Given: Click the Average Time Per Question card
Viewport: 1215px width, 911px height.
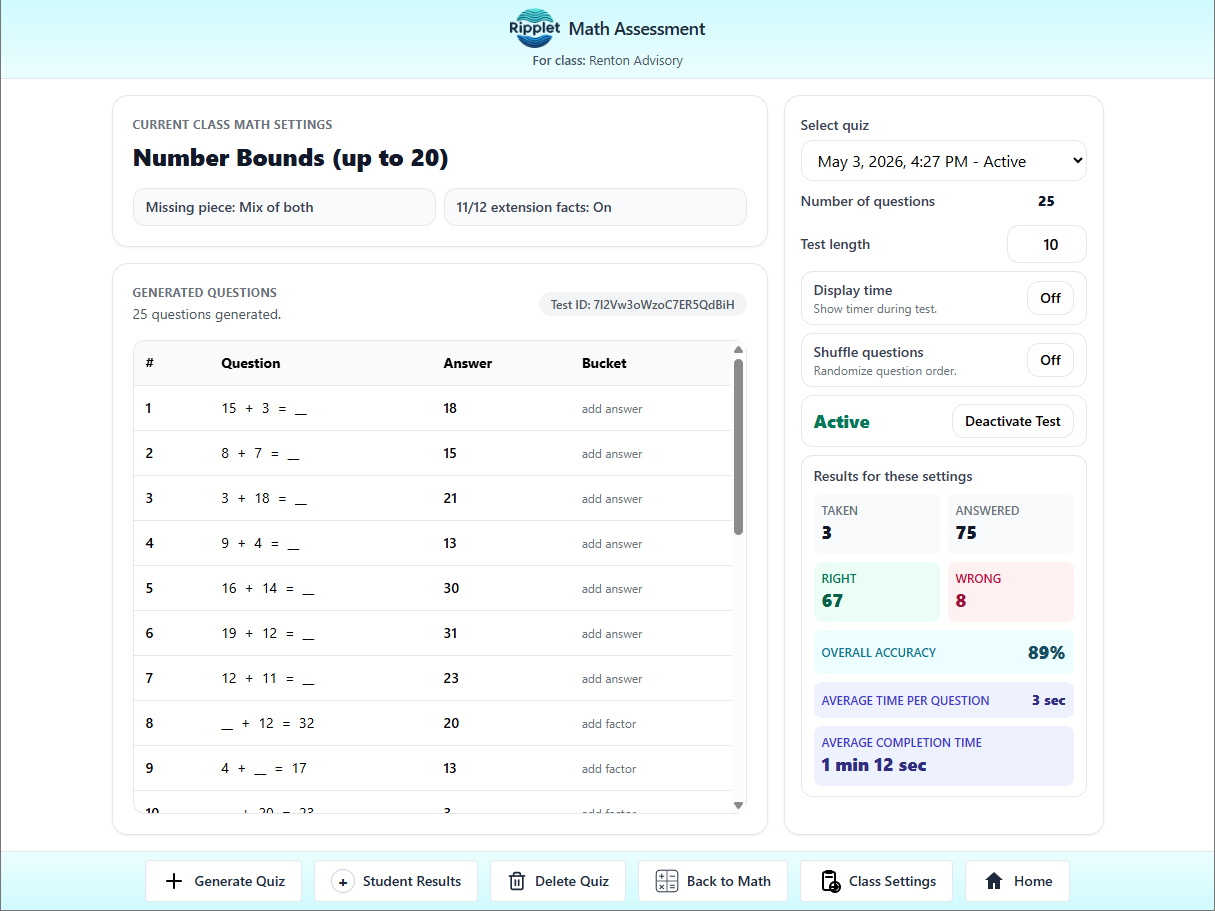Looking at the screenshot, I should (943, 700).
